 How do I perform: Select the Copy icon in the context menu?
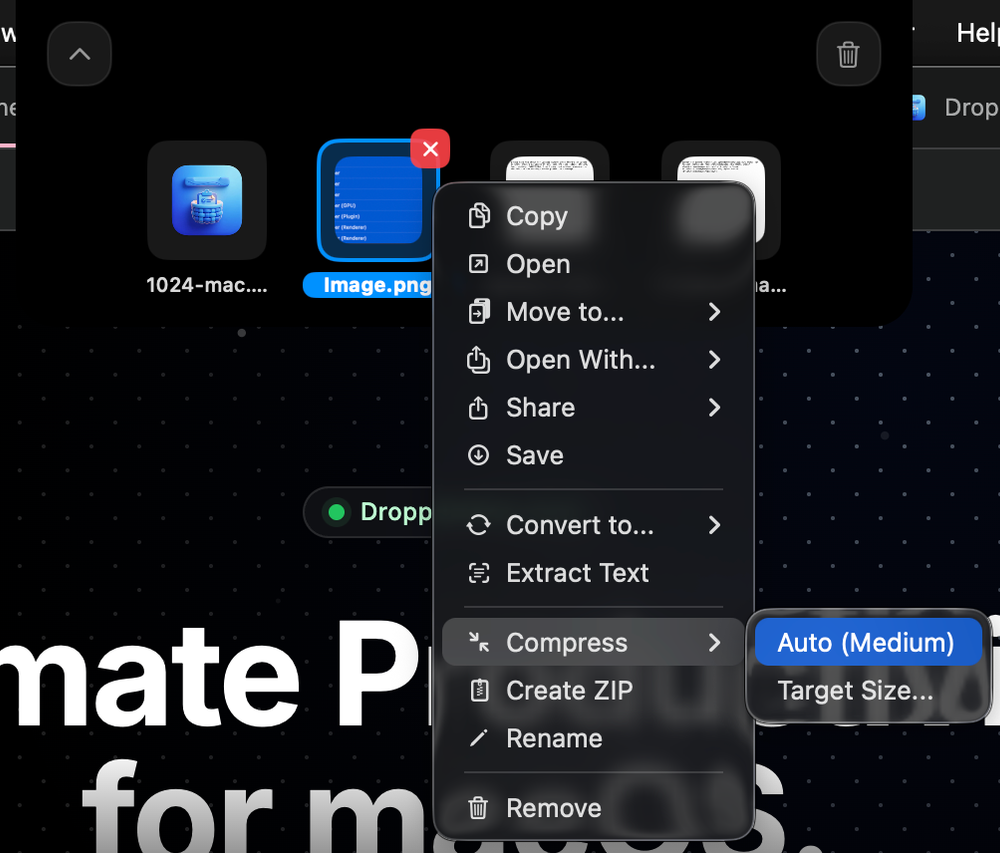[x=479, y=215]
